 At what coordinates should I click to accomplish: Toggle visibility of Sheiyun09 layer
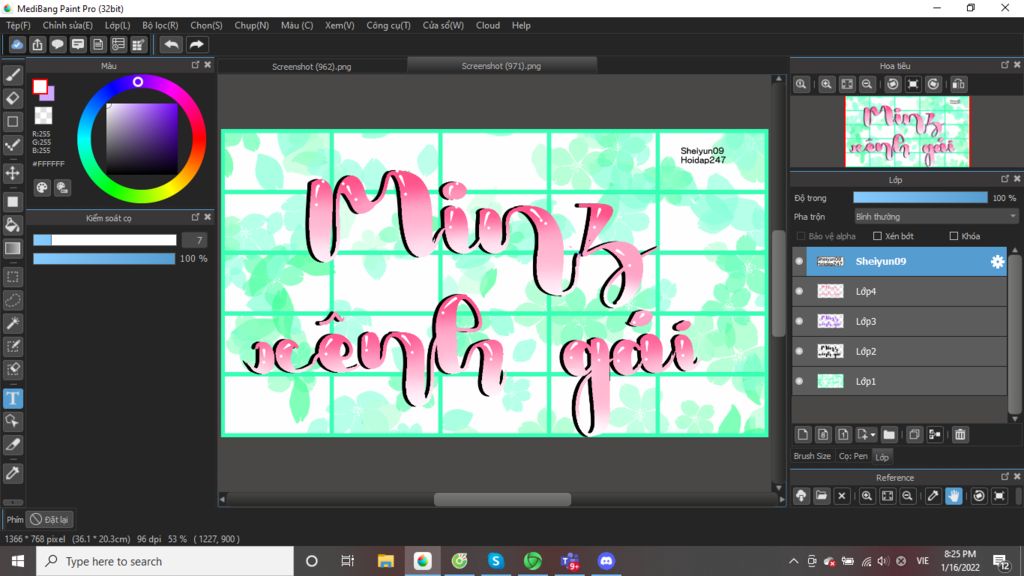point(799,261)
